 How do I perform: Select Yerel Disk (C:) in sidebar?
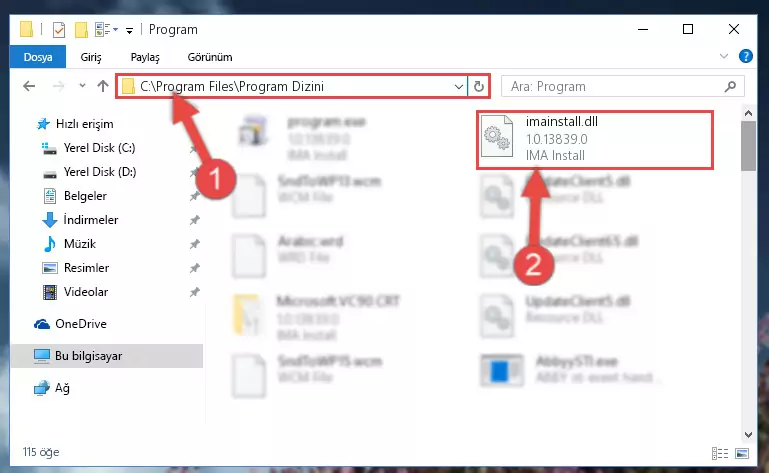99,148
